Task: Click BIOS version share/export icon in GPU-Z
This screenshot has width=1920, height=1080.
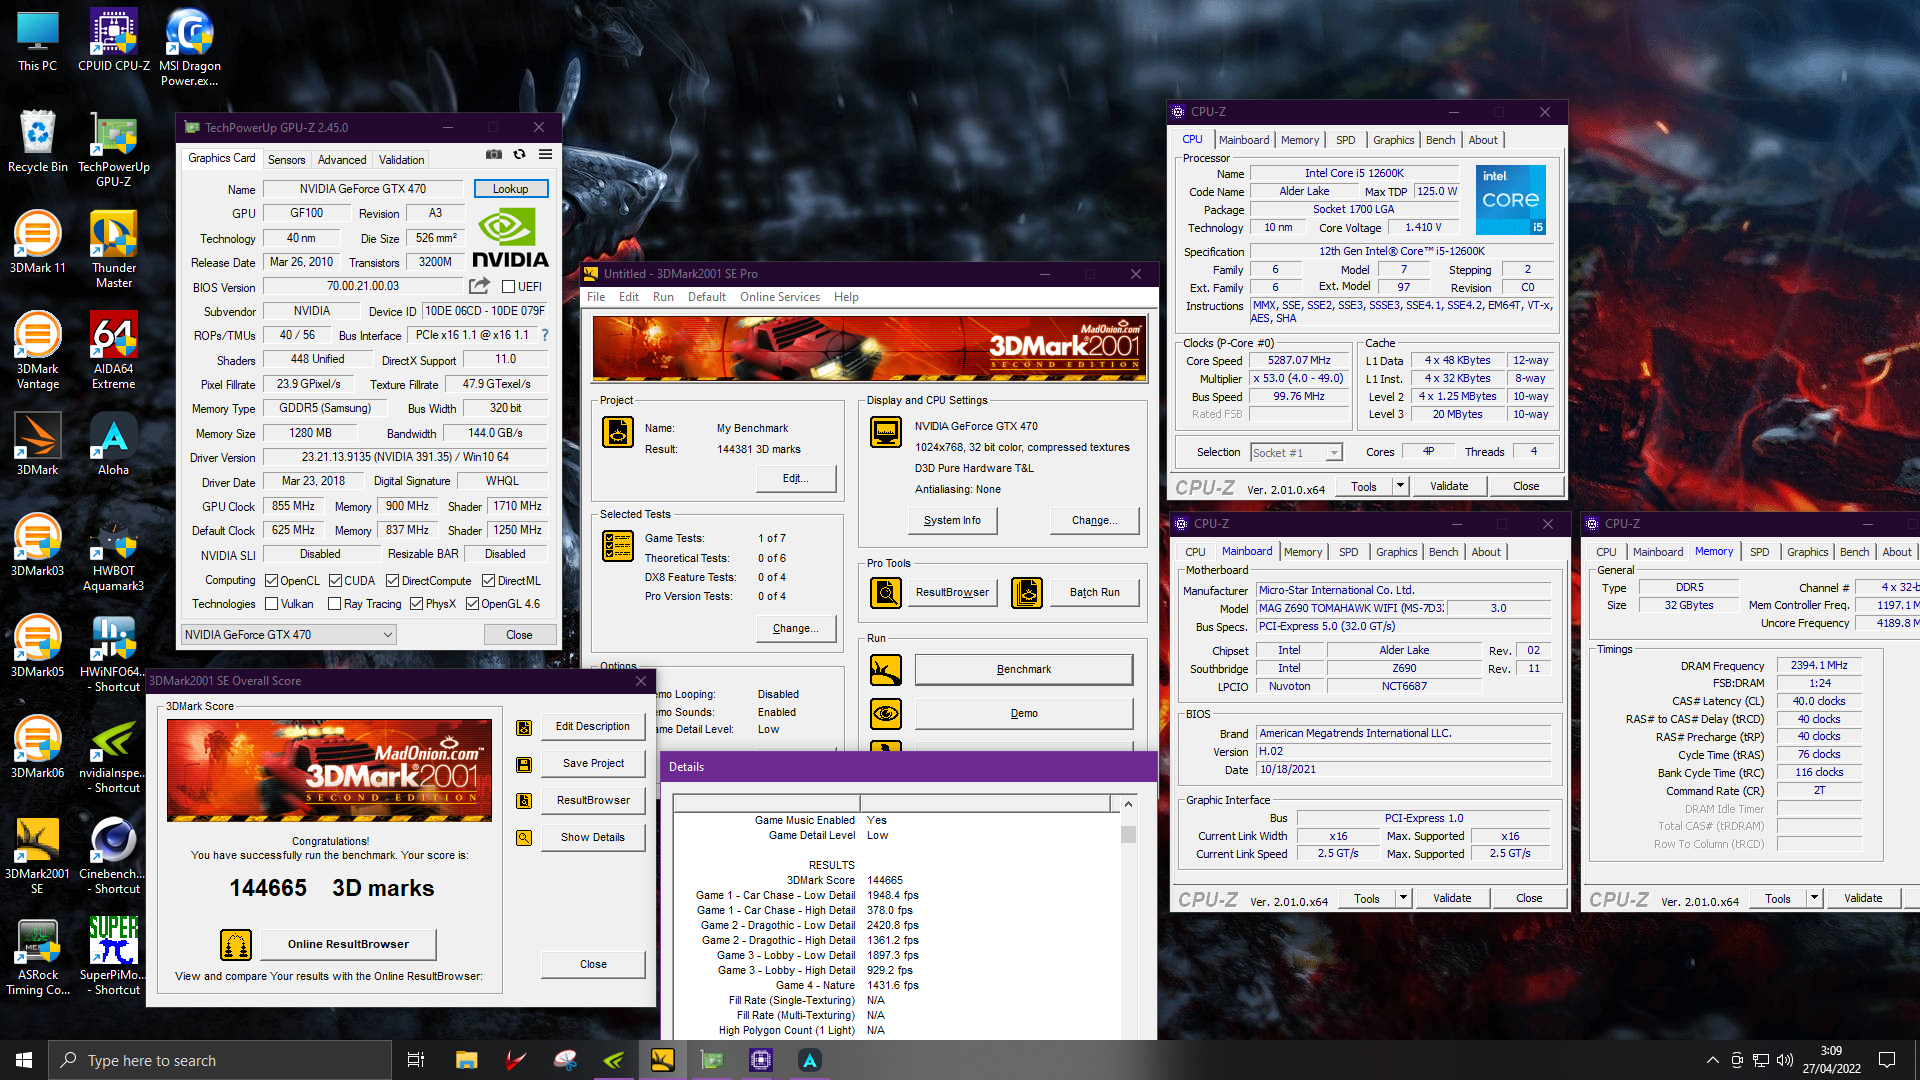Action: (480, 286)
